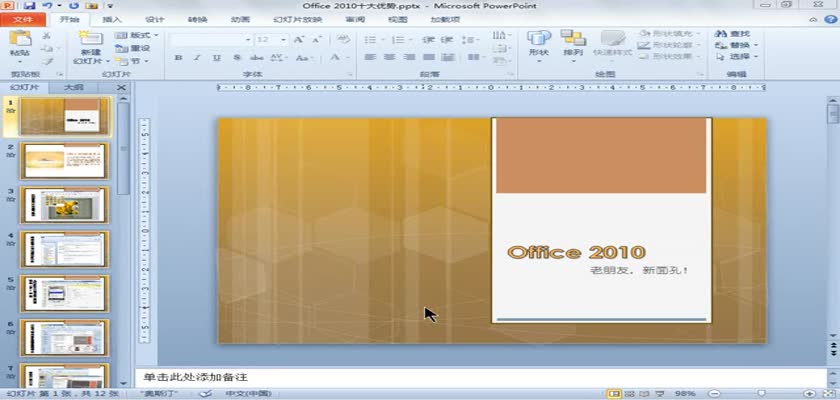Toggle Italic formatting

[x=197, y=57]
